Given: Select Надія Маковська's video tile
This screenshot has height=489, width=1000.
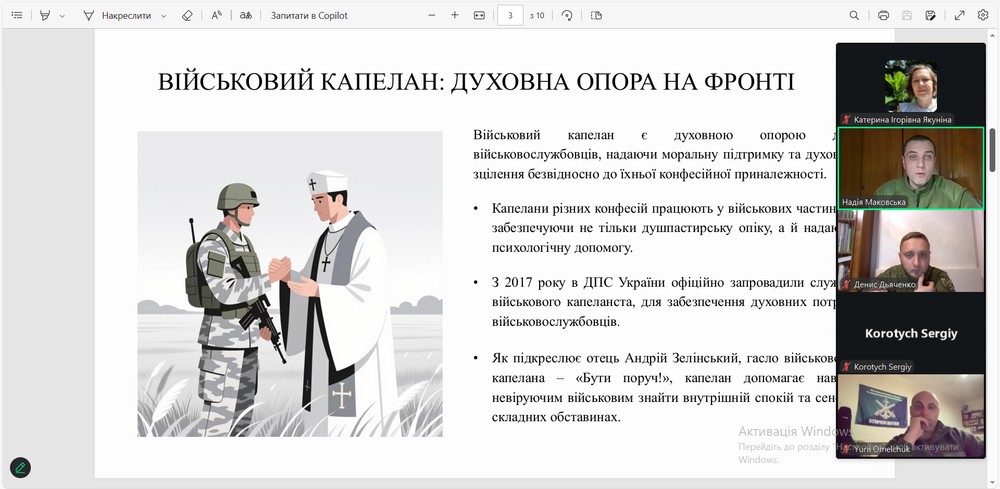Looking at the screenshot, I should 911,167.
